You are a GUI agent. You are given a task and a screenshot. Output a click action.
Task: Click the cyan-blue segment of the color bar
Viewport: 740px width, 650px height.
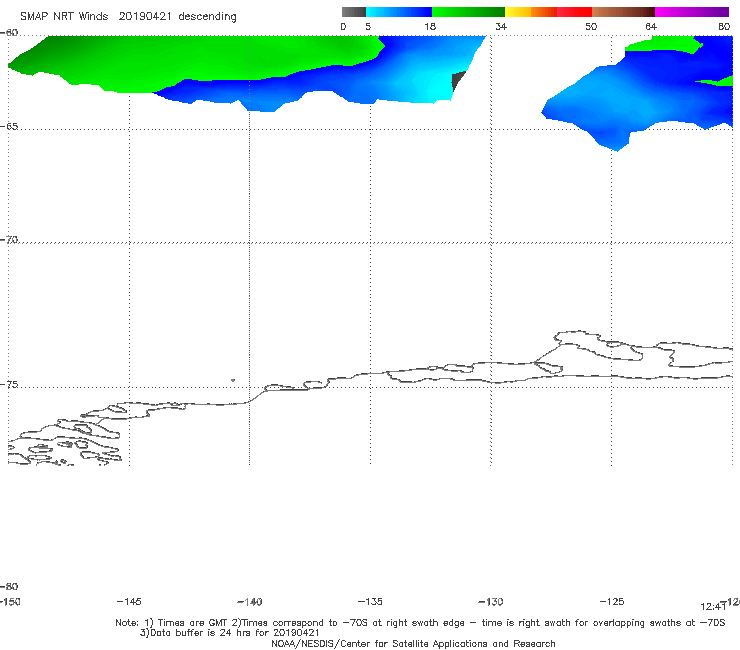(399, 12)
